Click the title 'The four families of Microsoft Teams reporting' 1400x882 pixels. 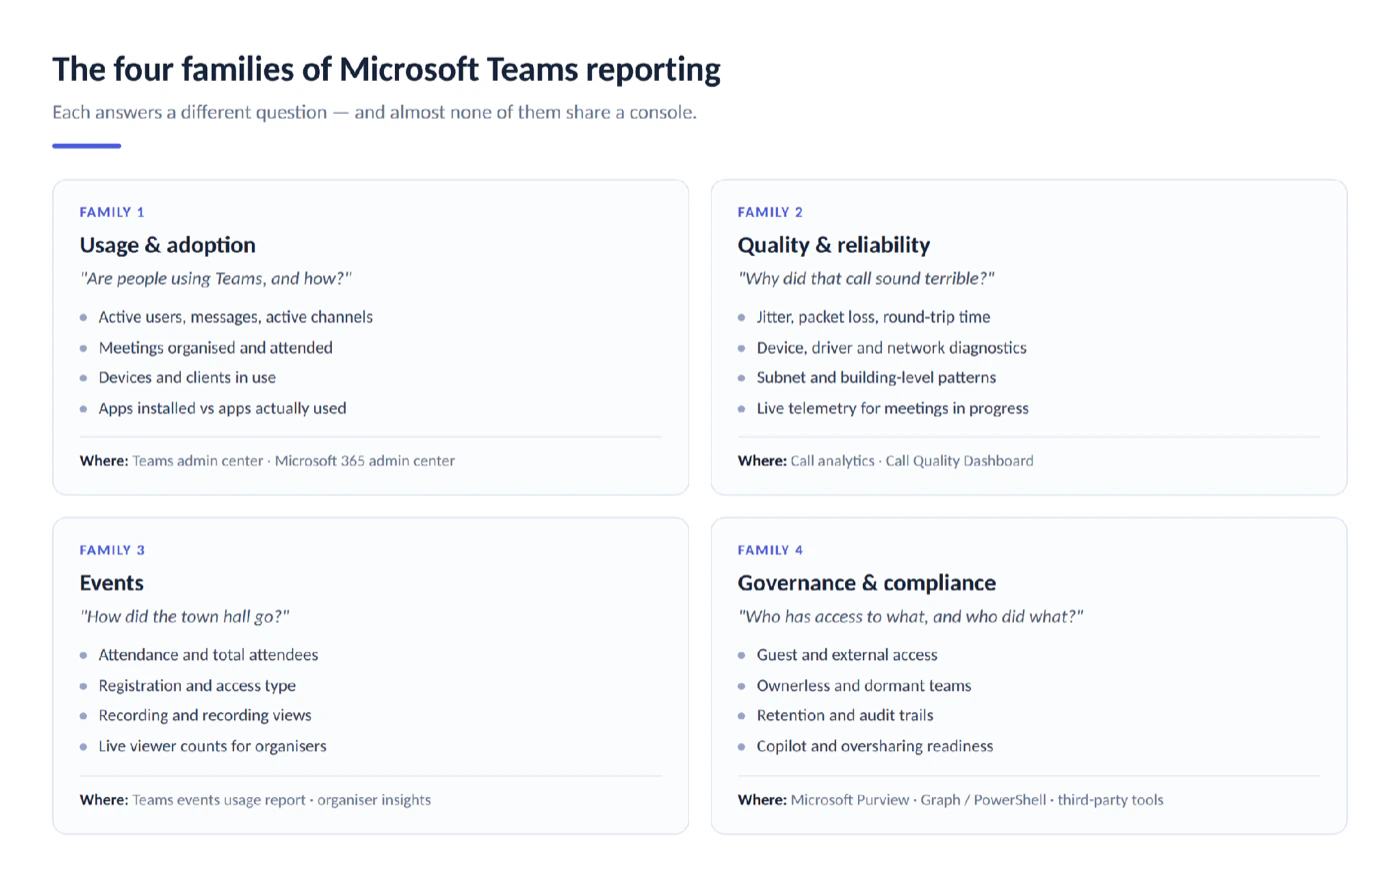(x=386, y=70)
